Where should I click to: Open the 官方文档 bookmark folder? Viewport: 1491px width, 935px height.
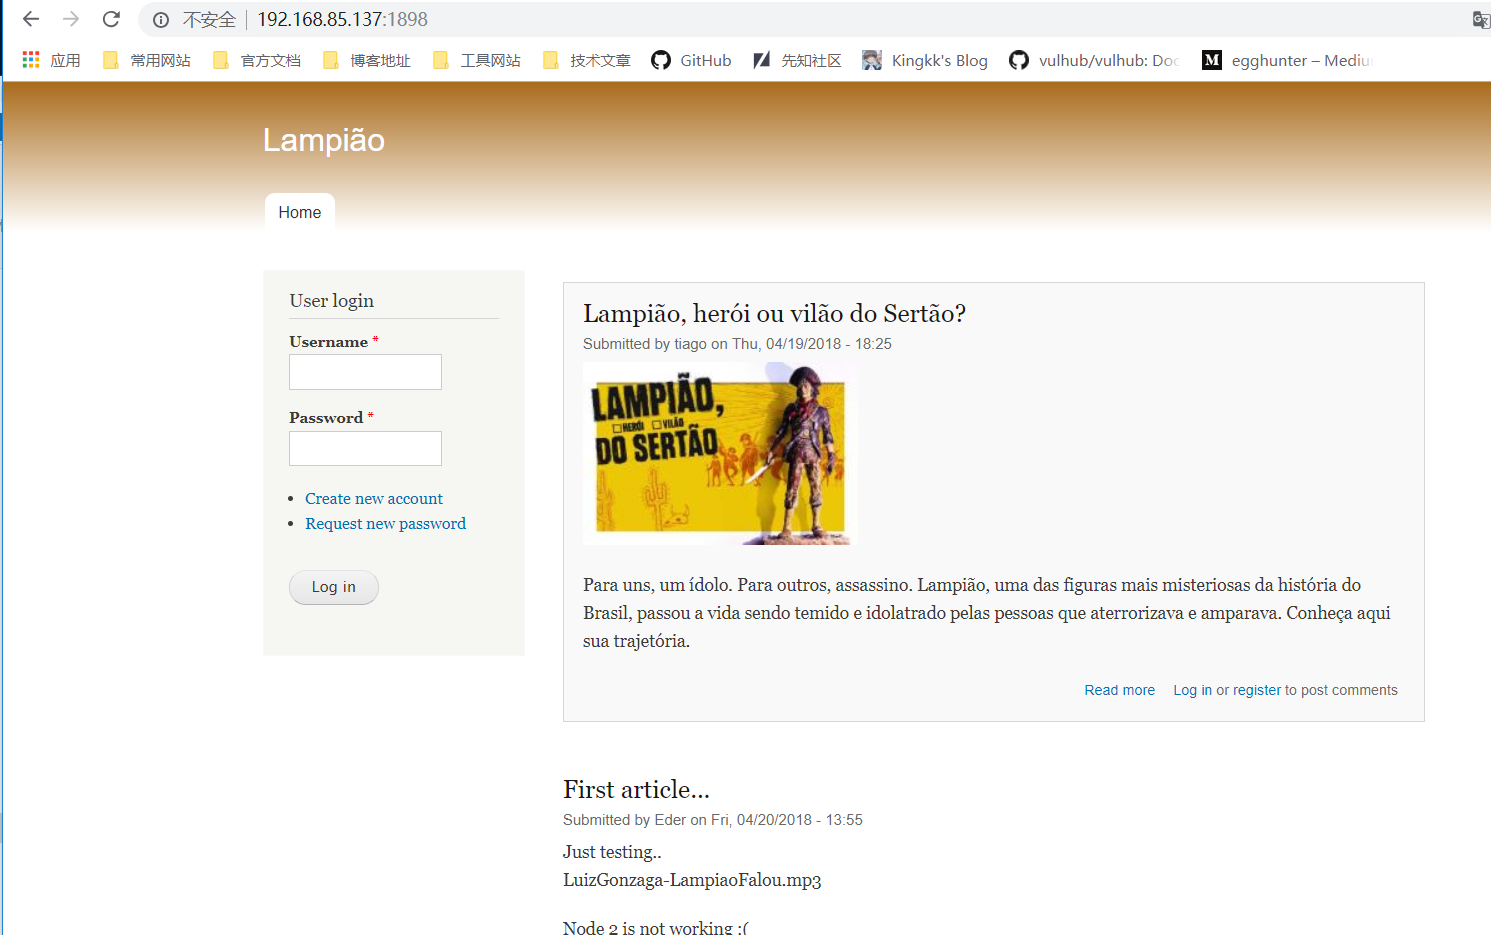point(257,60)
